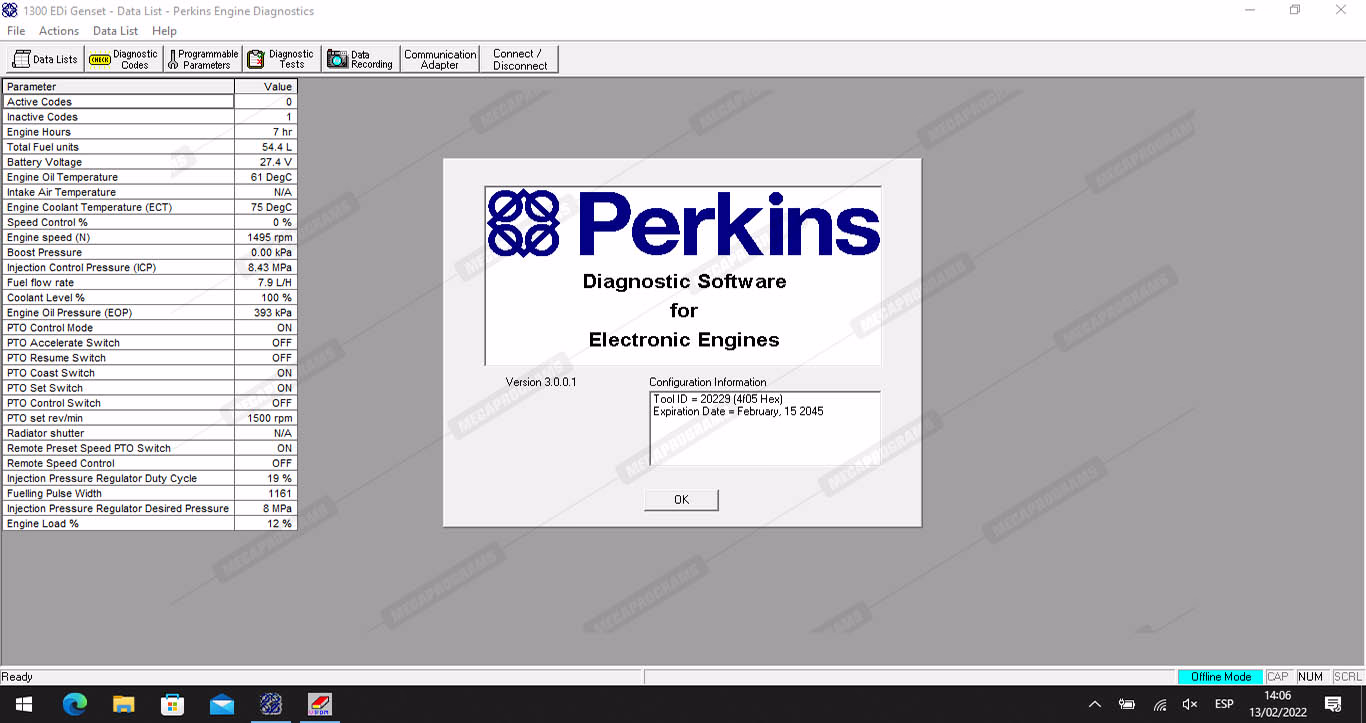Click the Value column header
This screenshot has height=723, width=1366.
[266, 87]
